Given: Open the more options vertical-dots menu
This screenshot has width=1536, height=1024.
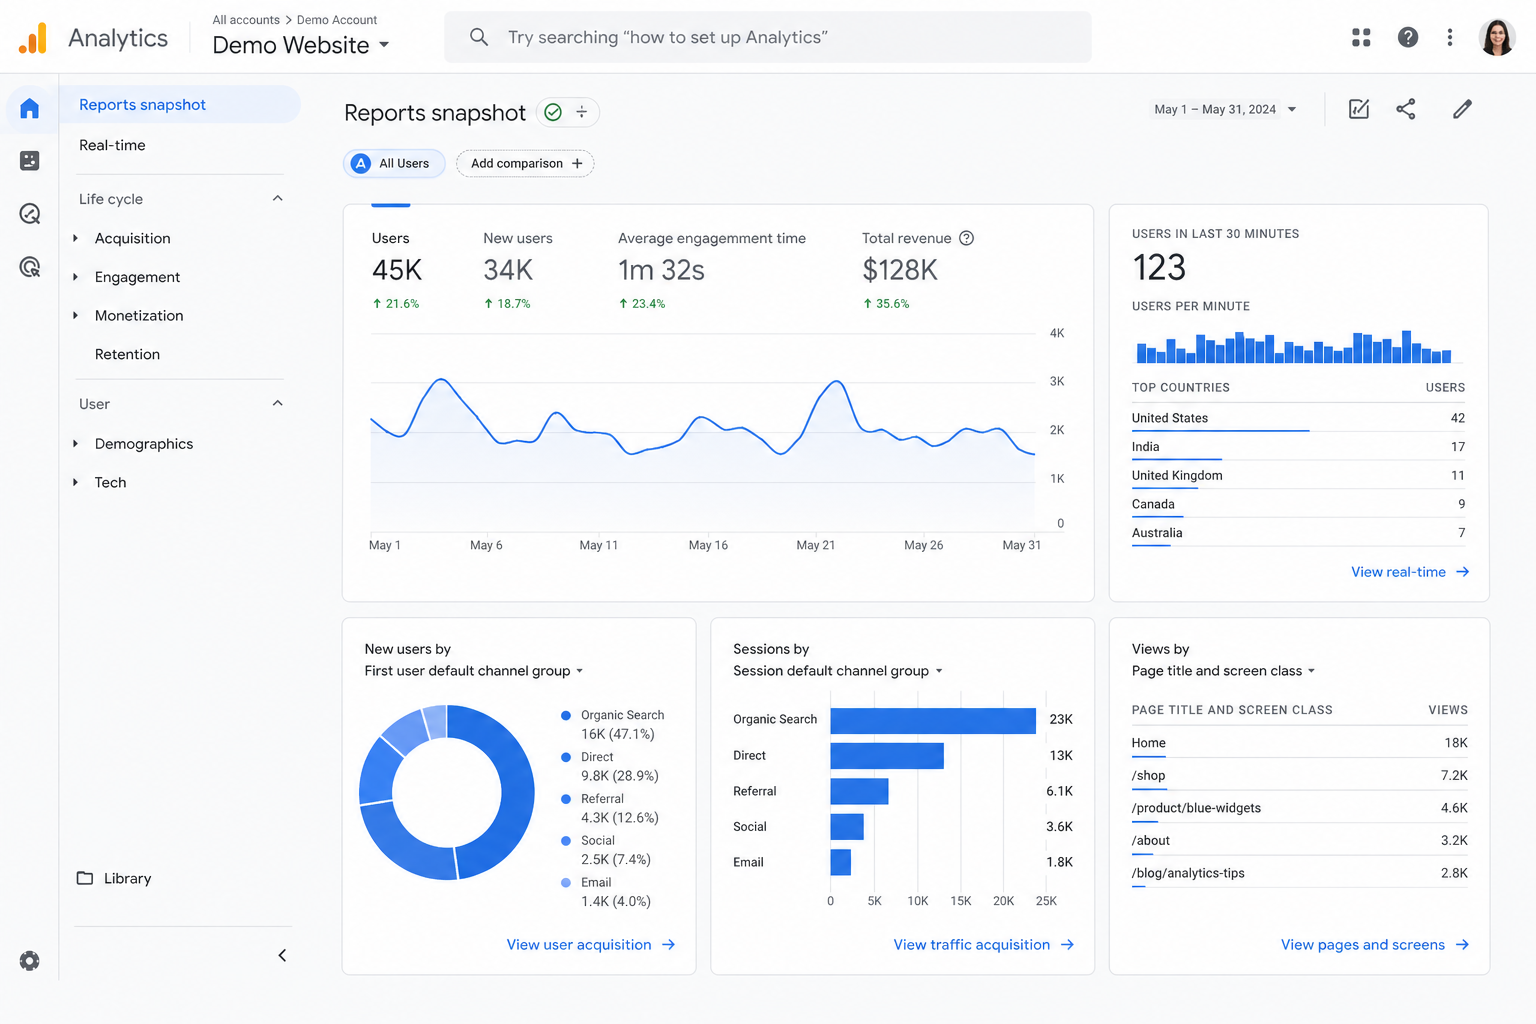Looking at the screenshot, I should [x=1450, y=37].
